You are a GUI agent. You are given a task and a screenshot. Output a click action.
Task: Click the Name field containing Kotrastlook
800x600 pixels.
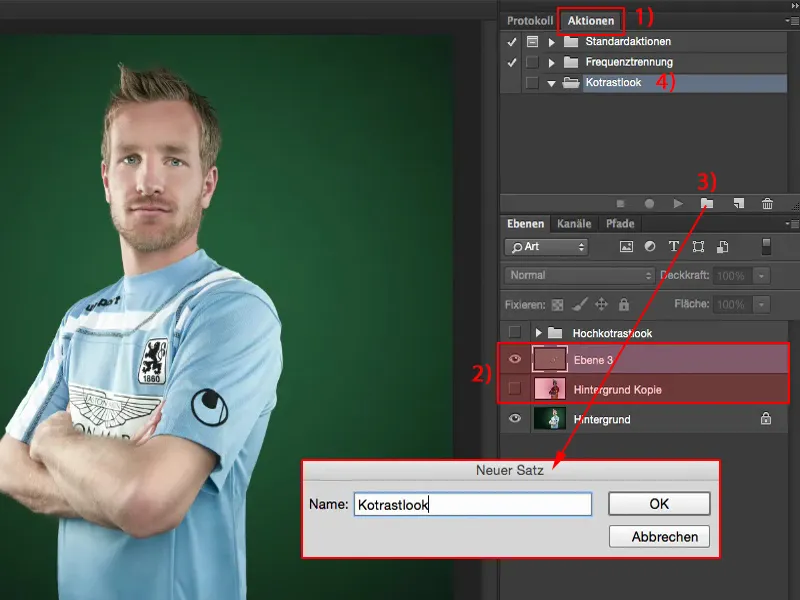(x=472, y=504)
